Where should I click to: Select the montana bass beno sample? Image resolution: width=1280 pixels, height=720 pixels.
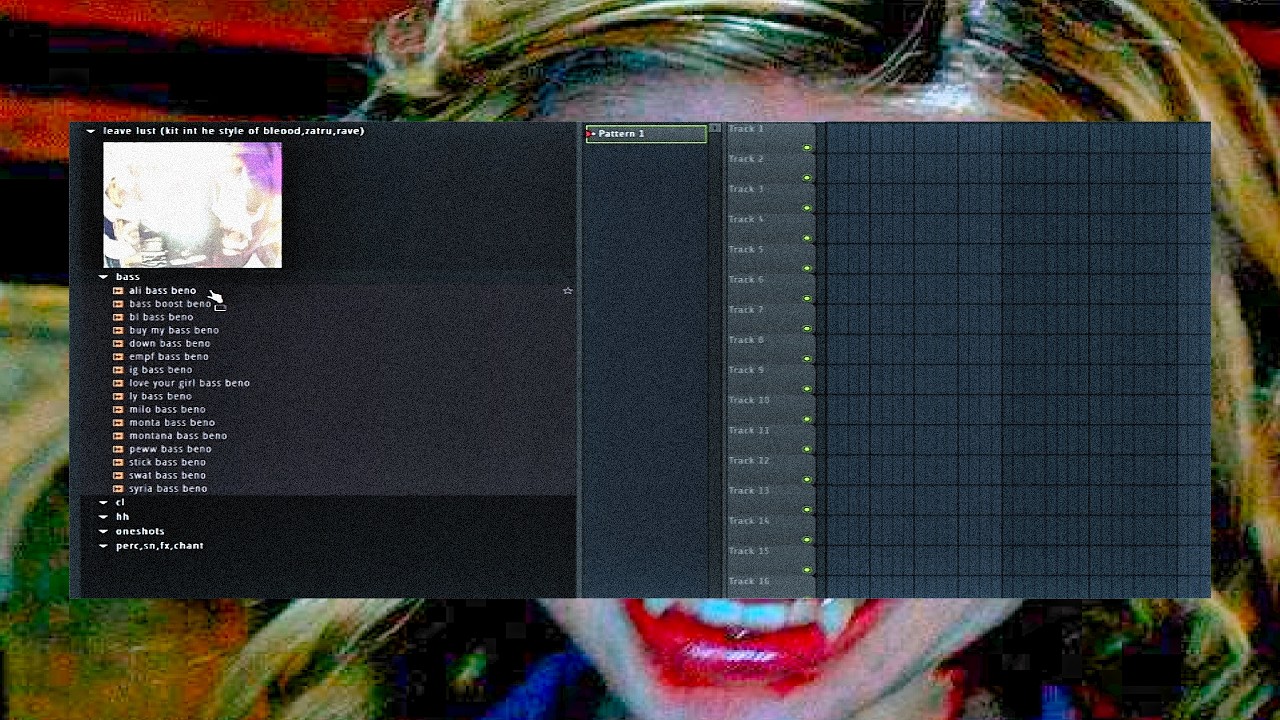pyautogui.click(x=178, y=436)
